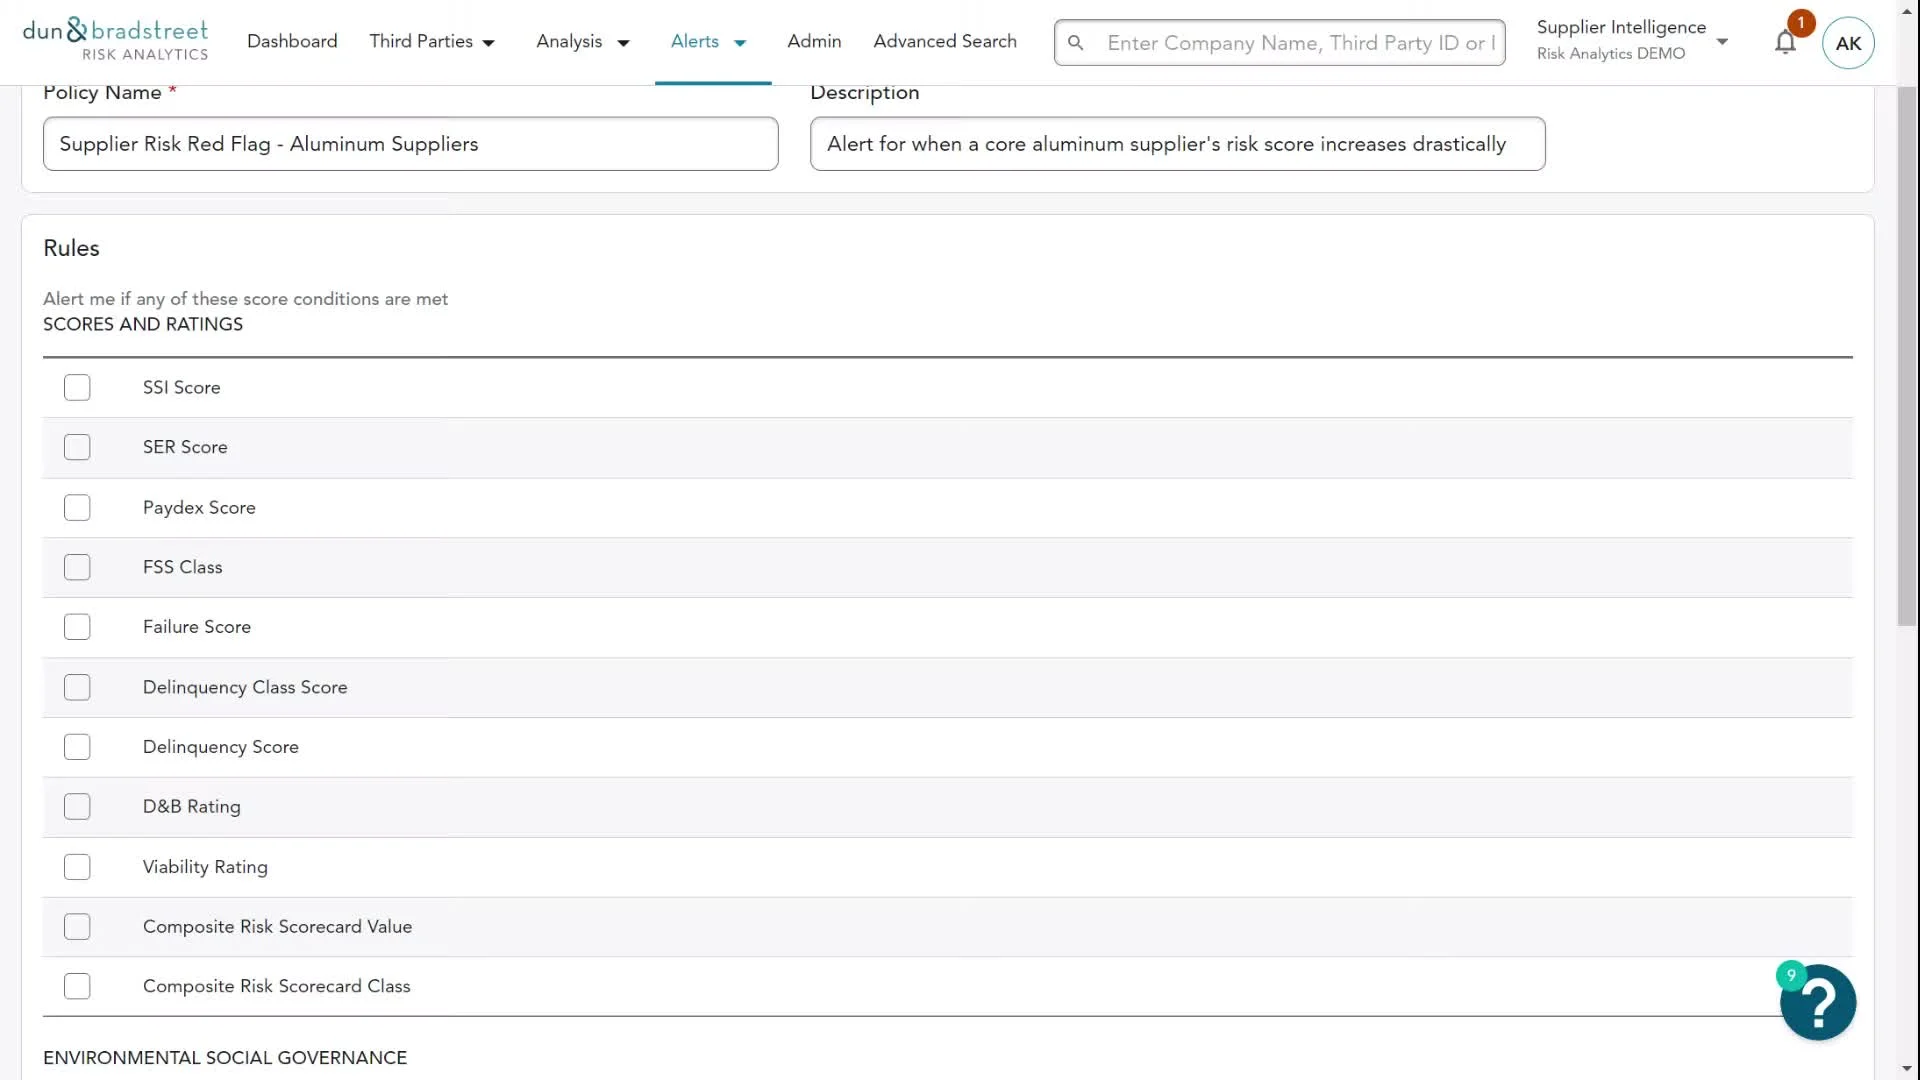Click the Dun & Bradstreet logo
1920x1080 pixels.
tap(115, 40)
